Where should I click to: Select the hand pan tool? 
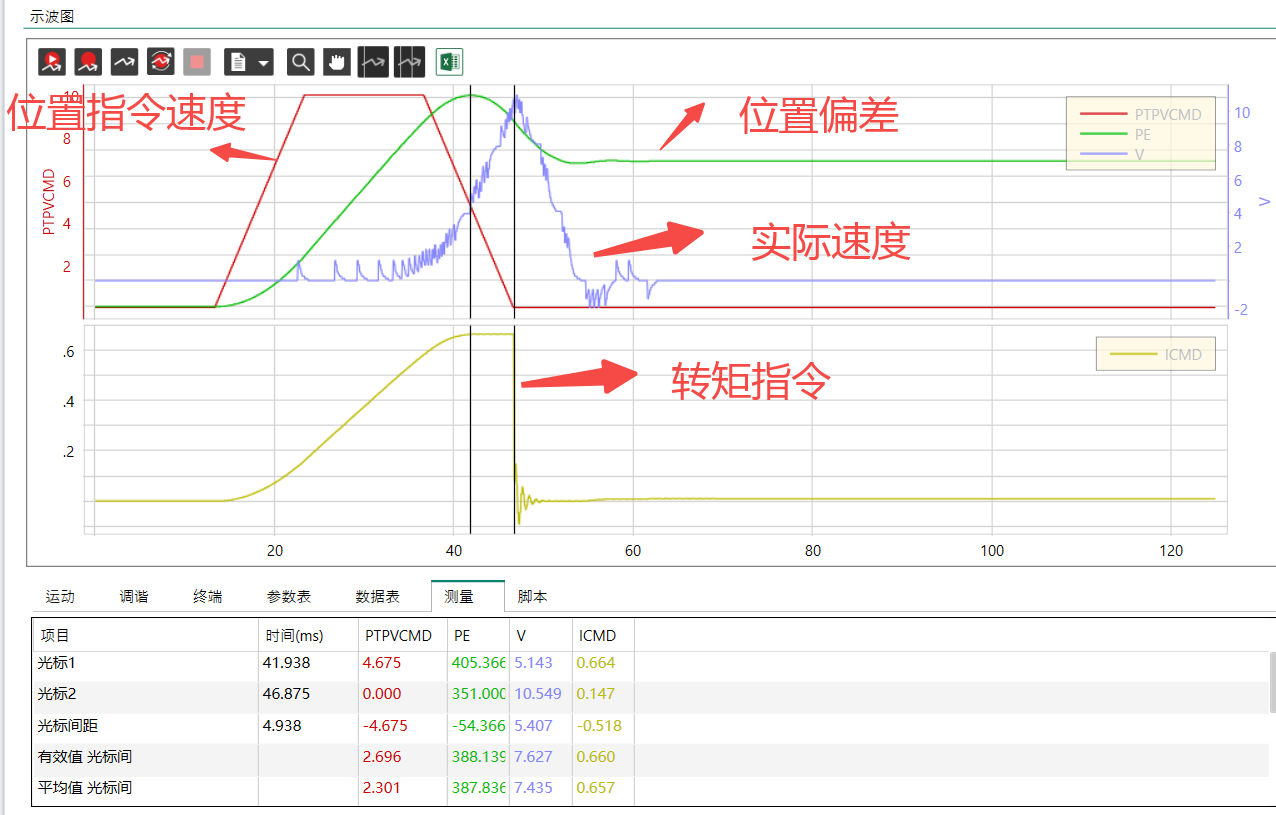click(x=337, y=62)
